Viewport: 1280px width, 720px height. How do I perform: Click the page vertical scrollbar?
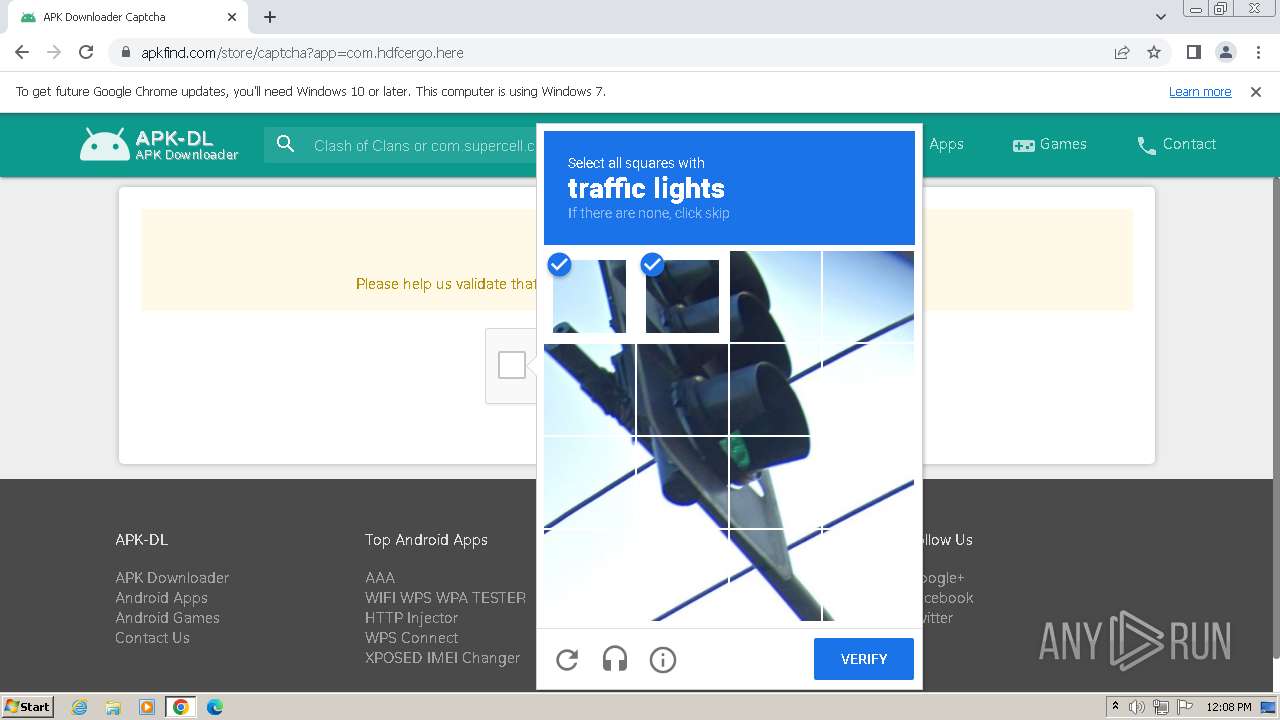[x=1275, y=417]
